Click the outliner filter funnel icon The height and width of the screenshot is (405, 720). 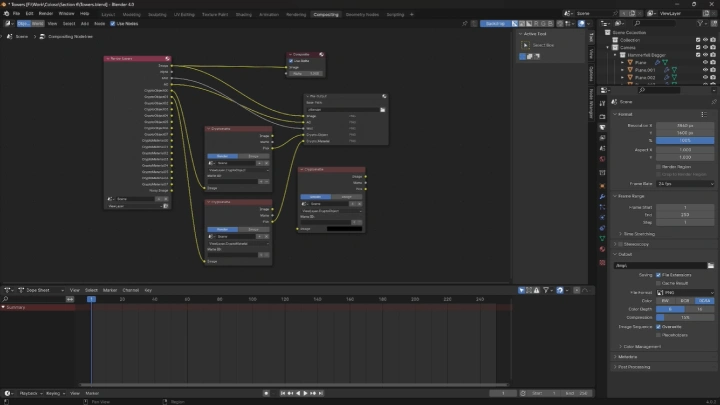click(x=700, y=23)
